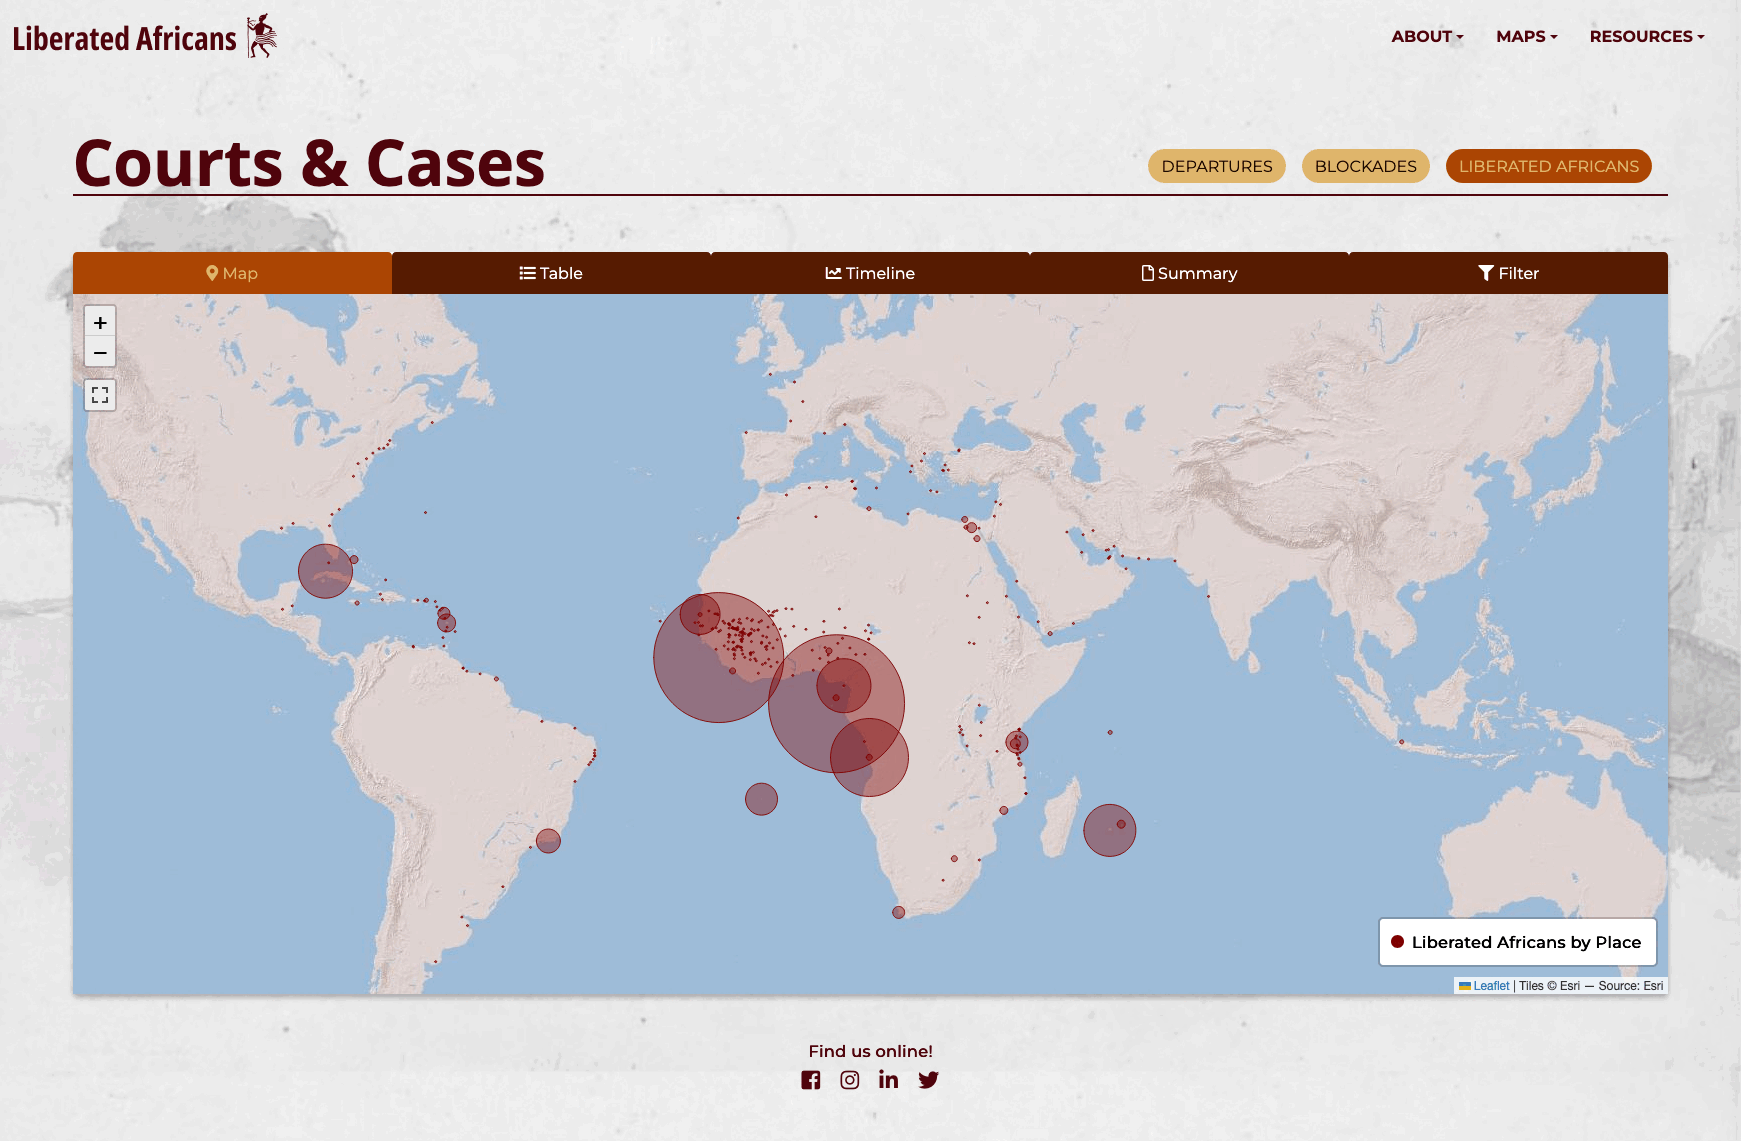This screenshot has width=1741, height=1141.
Task: Zoom out of the map
Action: 100,352
